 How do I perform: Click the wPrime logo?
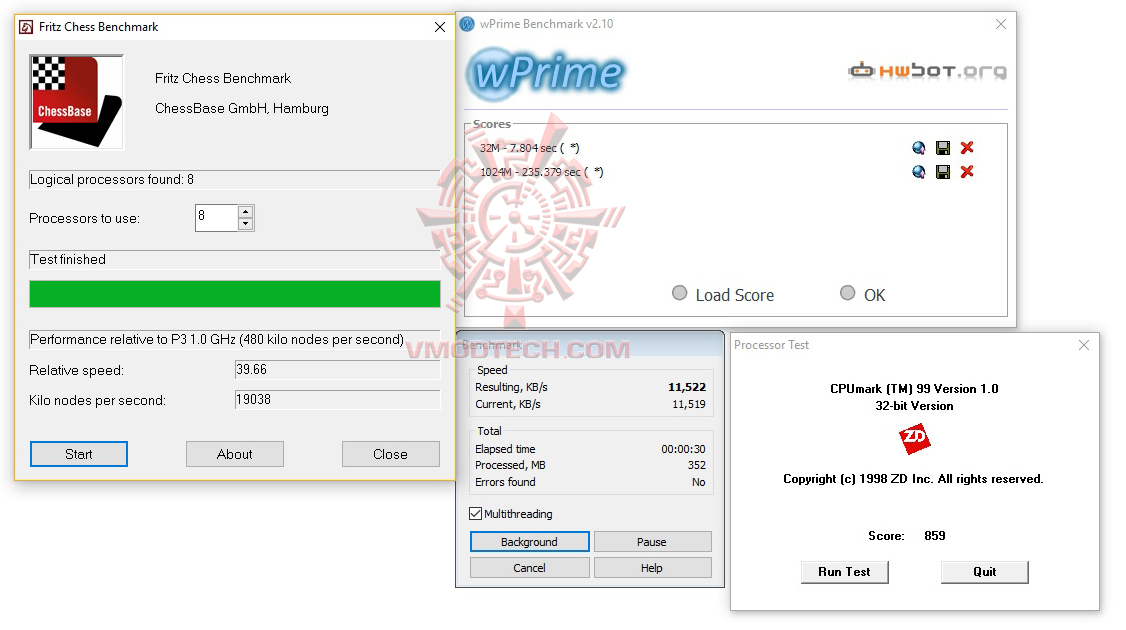pyautogui.click(x=546, y=73)
